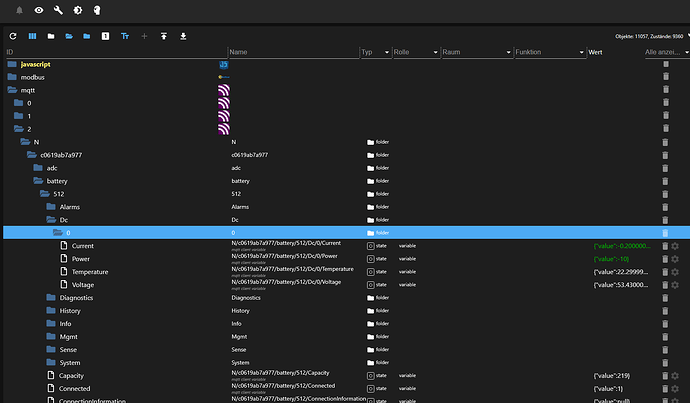Expand the adc folder
This screenshot has height=403, width=690.
tap(38, 168)
